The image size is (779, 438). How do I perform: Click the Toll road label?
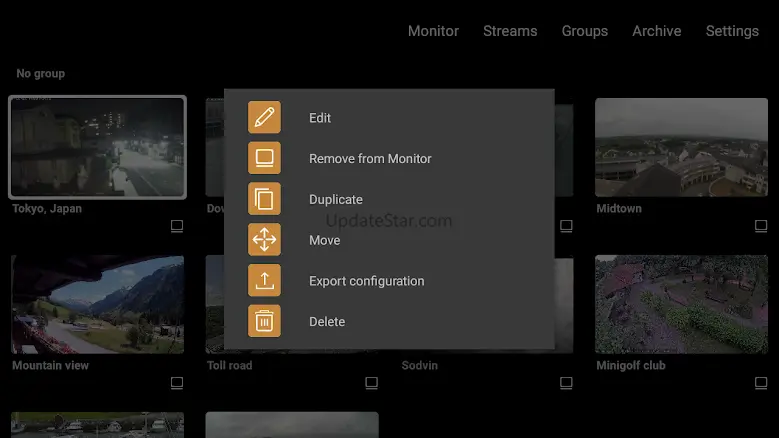[230, 365]
